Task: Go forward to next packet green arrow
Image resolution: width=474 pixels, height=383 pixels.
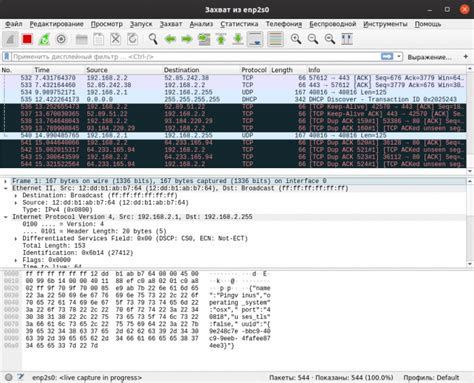Action: click(187, 39)
